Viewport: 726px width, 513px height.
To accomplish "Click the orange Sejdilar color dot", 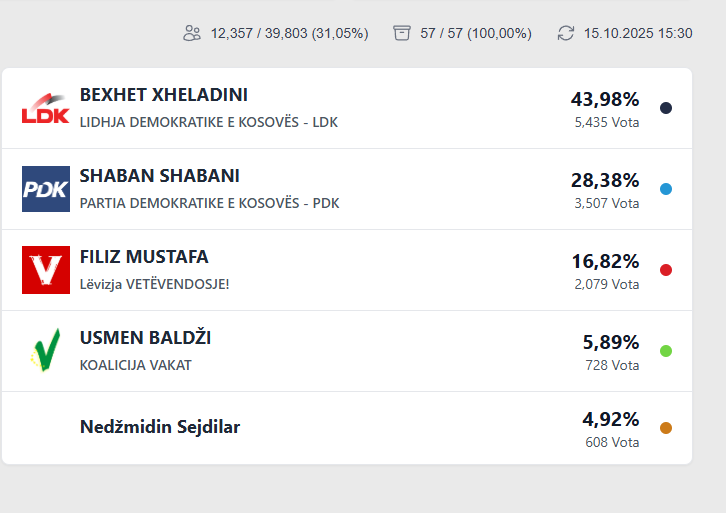I will 666,428.
